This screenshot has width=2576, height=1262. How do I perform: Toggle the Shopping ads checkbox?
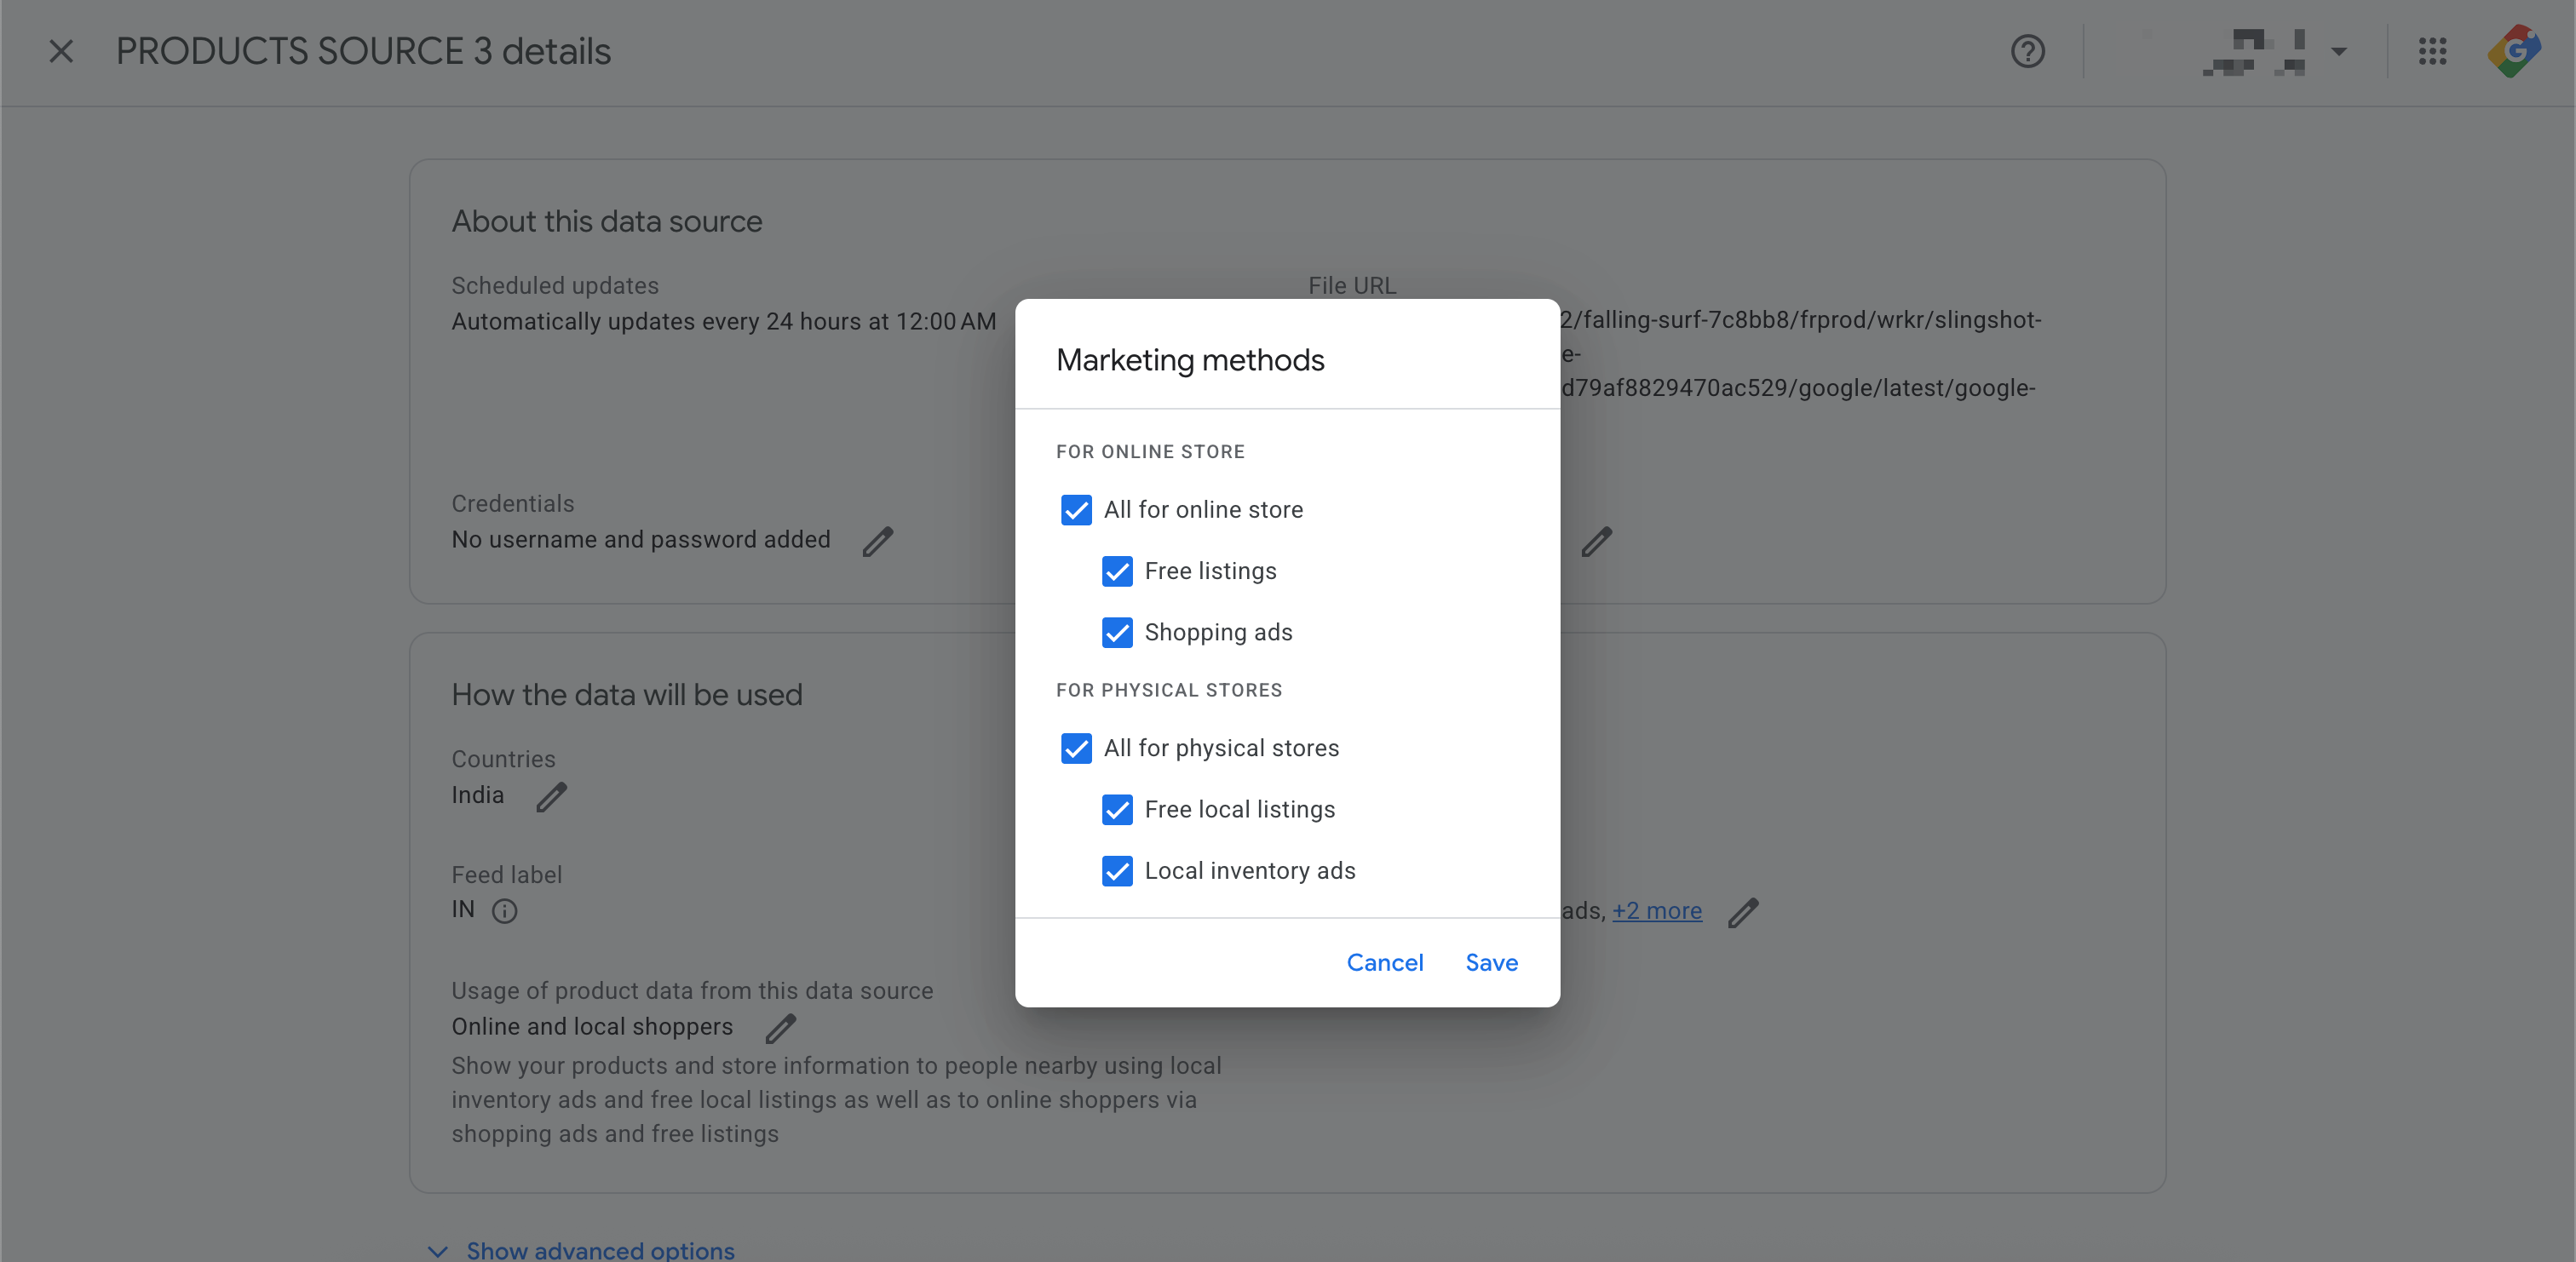click(1117, 632)
